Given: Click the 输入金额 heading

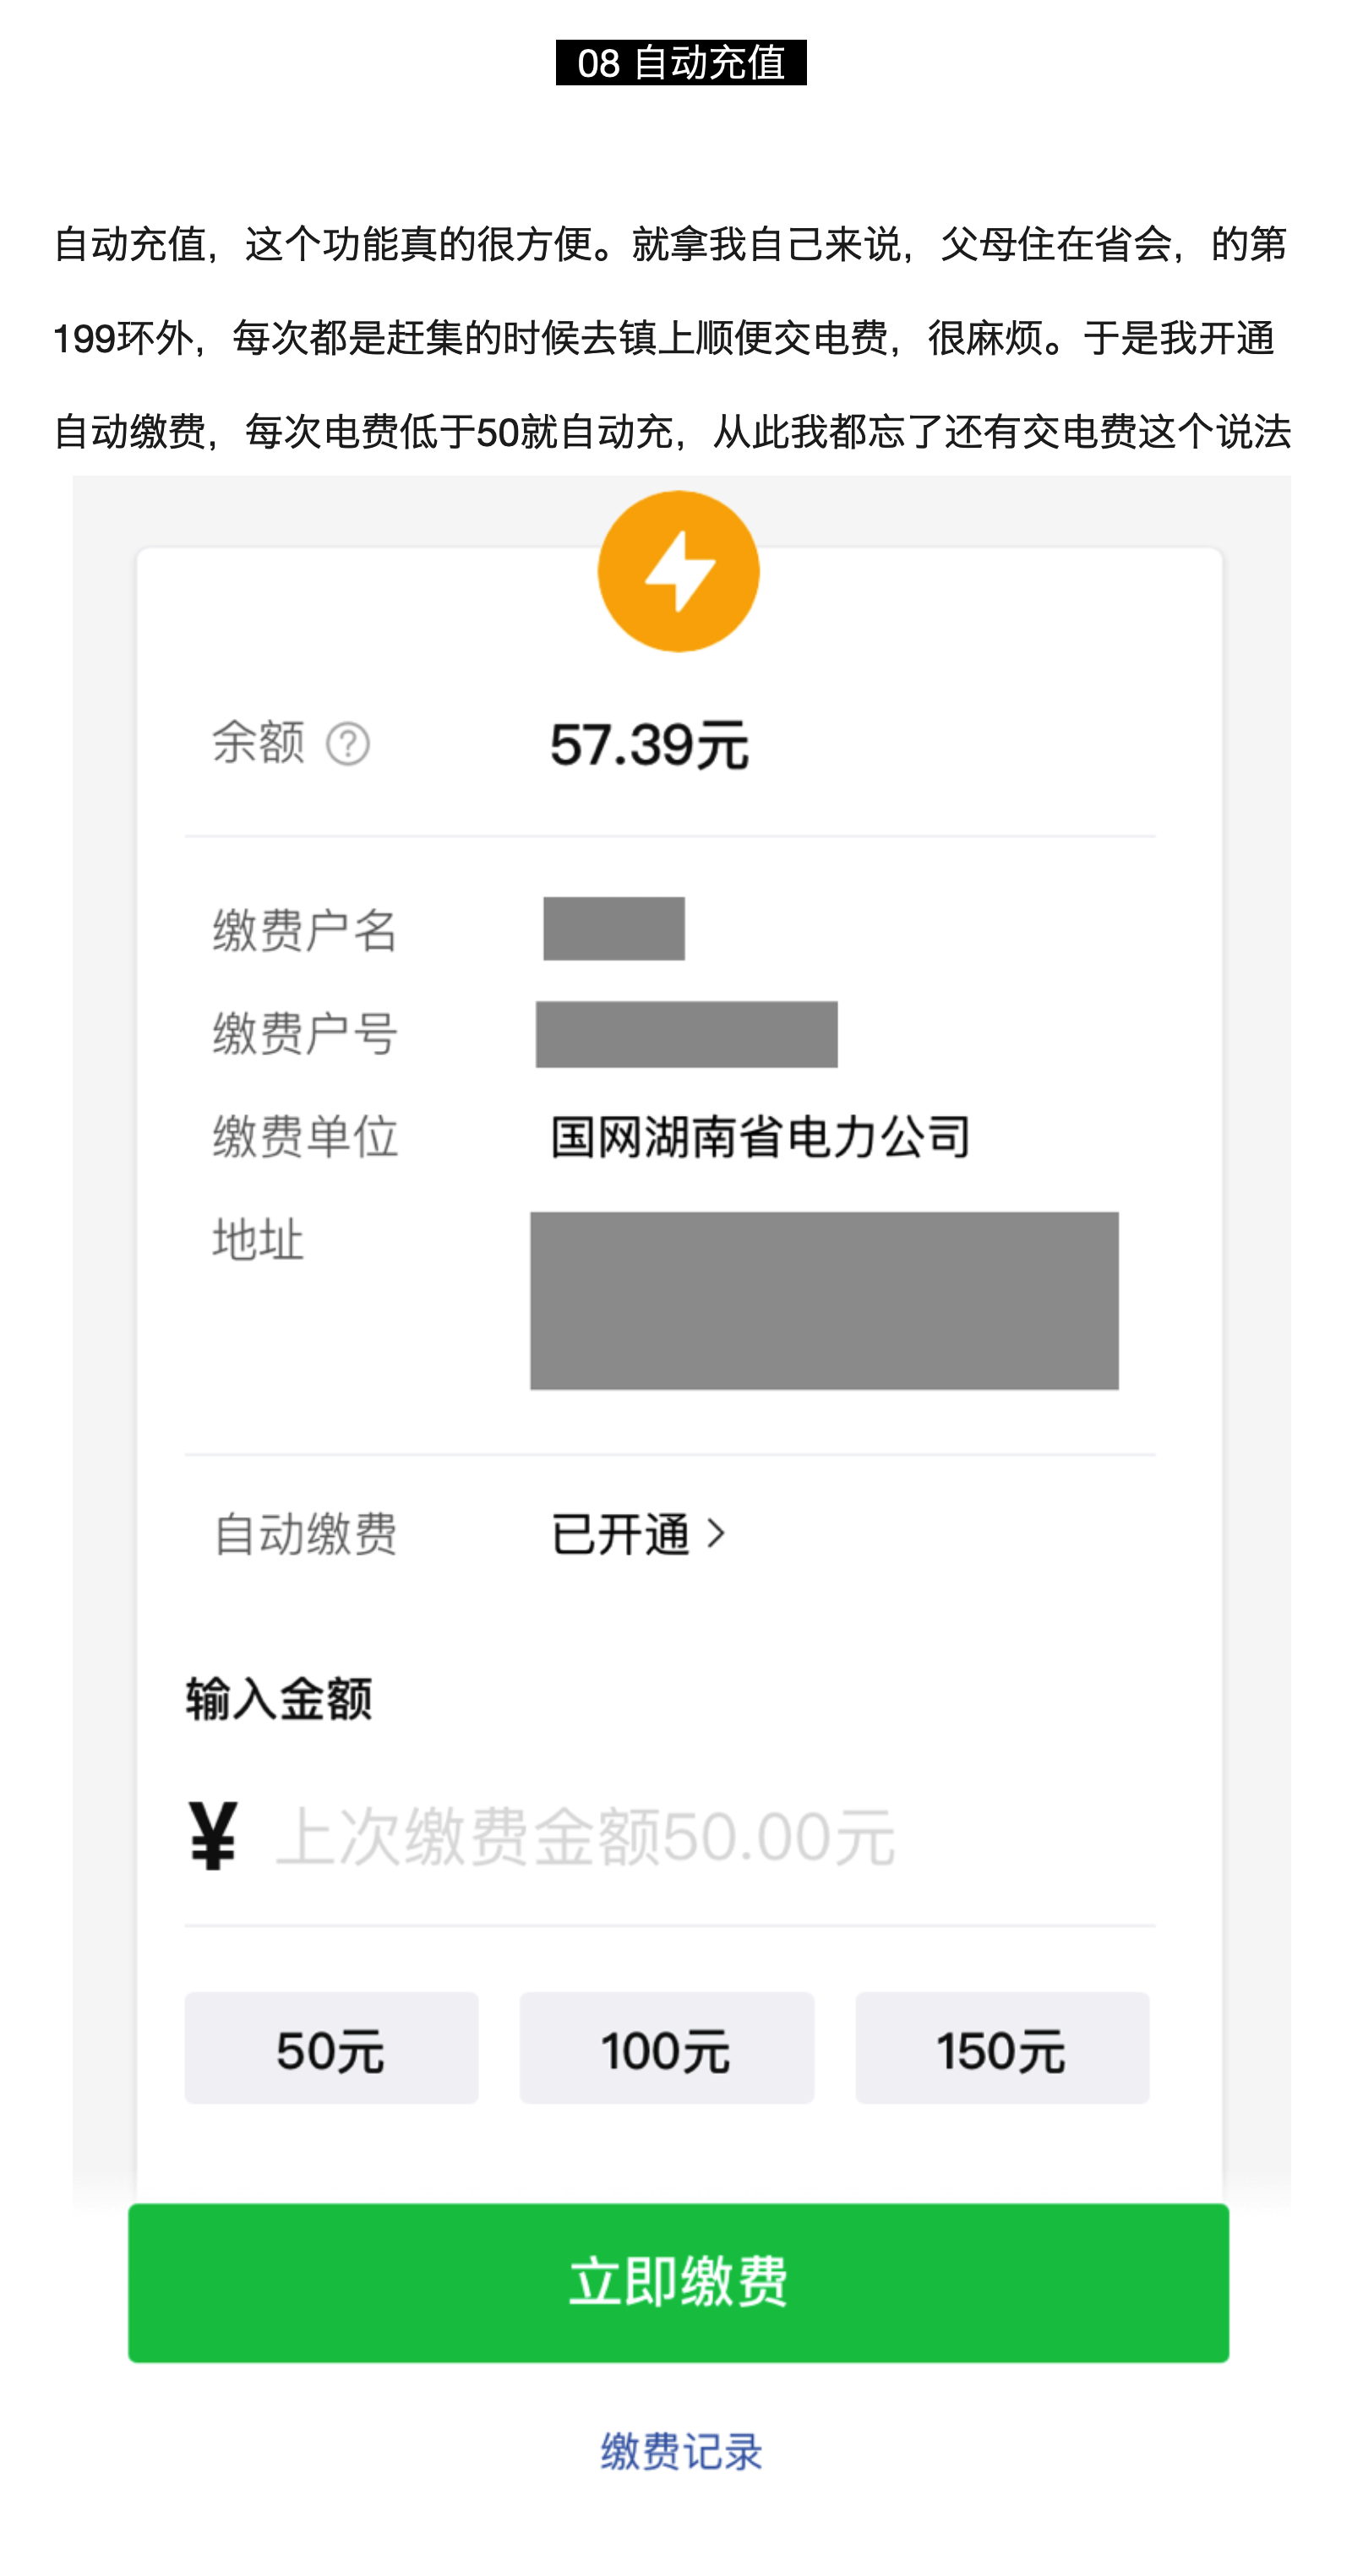Looking at the screenshot, I should 279,1699.
